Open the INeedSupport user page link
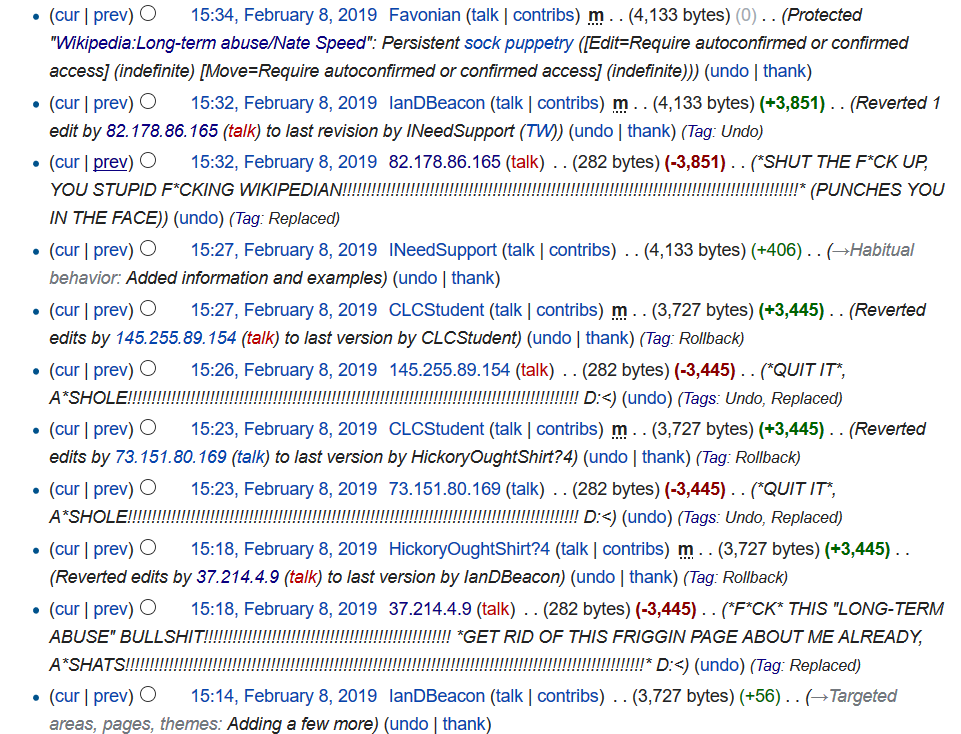961x734 pixels. 443,250
